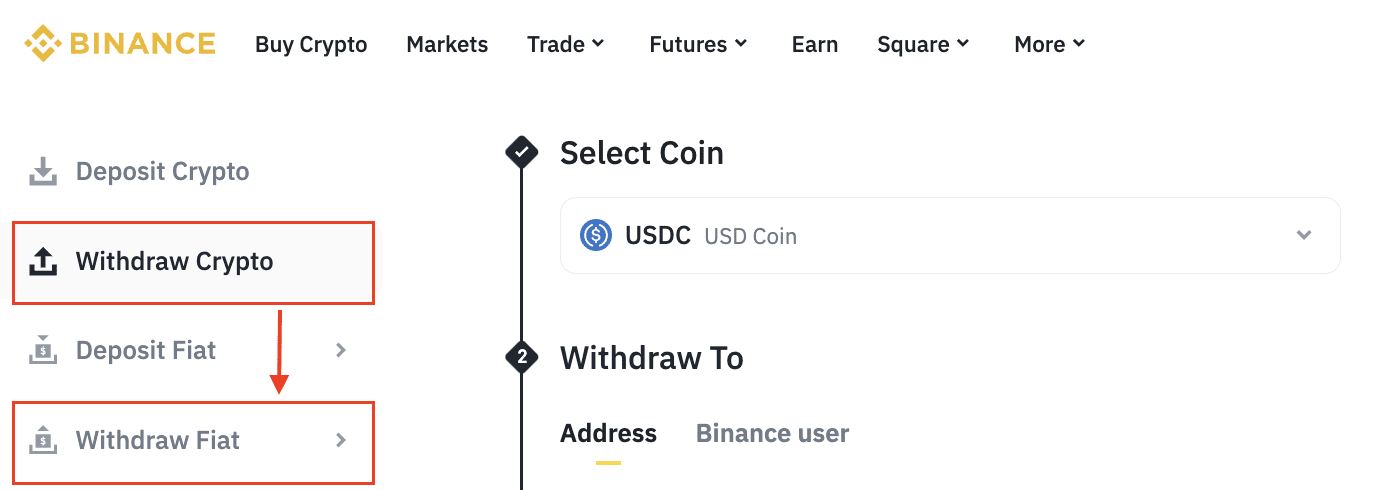Click the step 1 checkmark diamond
This screenshot has width=1394, height=490.
point(521,153)
